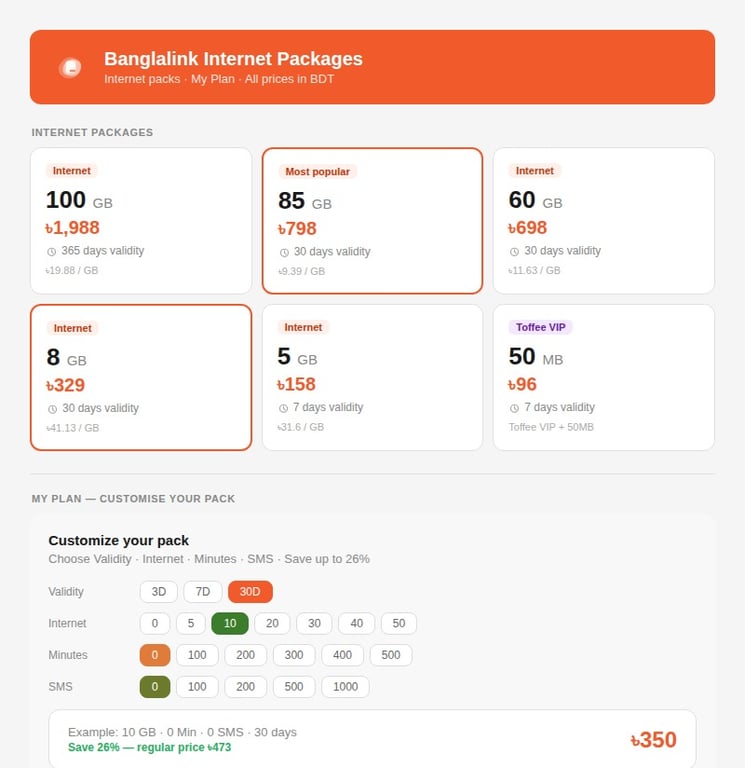Pick 40 GB in Internet row
This screenshot has height=768, width=745.
(x=357, y=624)
